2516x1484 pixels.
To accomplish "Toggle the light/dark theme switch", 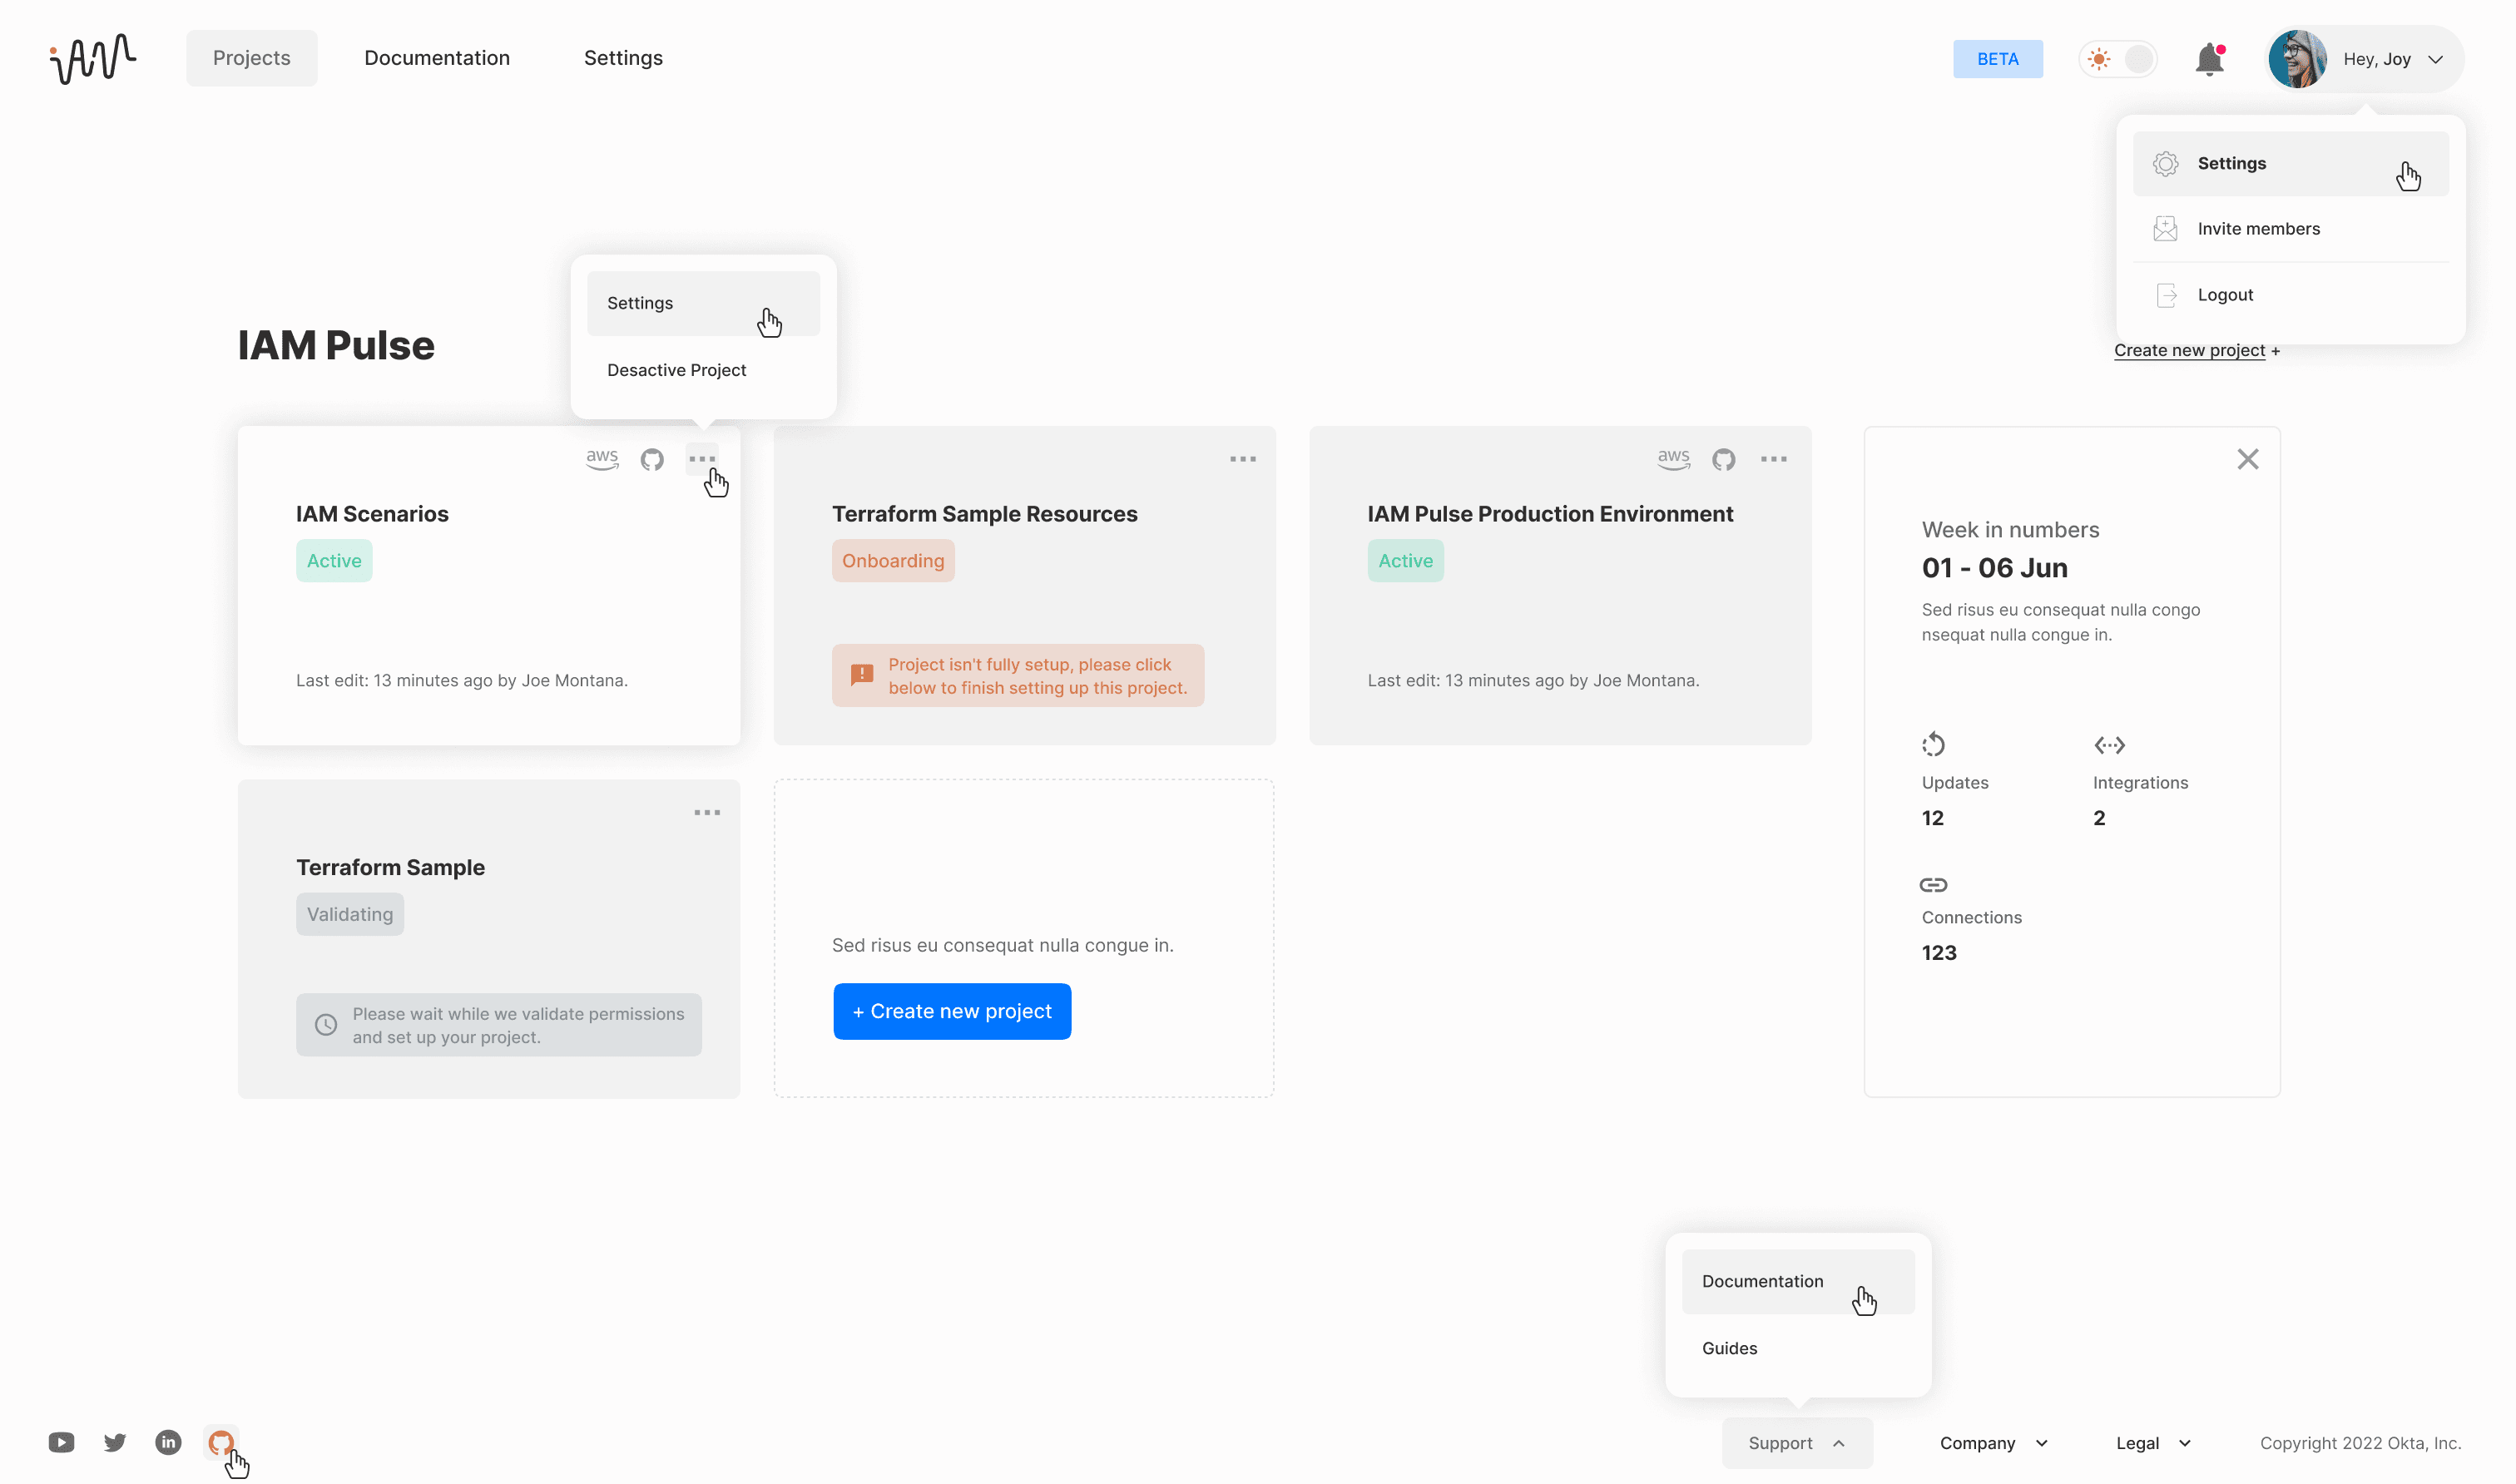I will pyautogui.click(x=2118, y=59).
